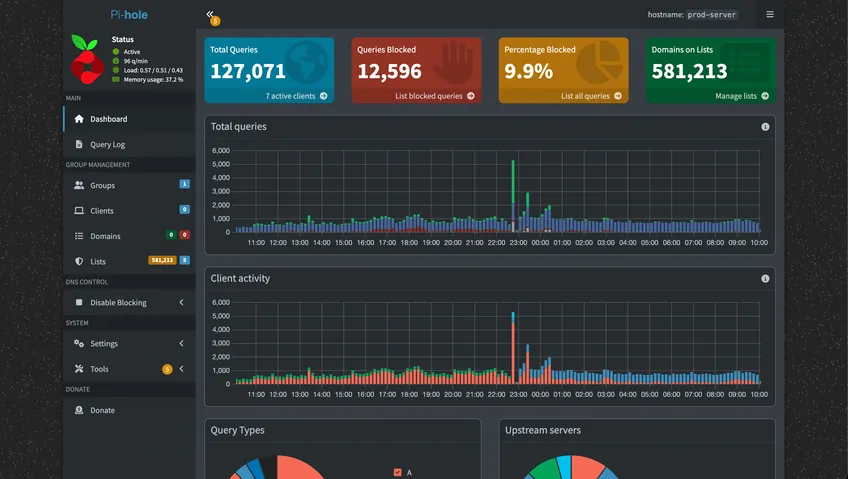Click the Domains on Lists 581,213 value
This screenshot has height=479, width=848.
pyautogui.click(x=689, y=71)
